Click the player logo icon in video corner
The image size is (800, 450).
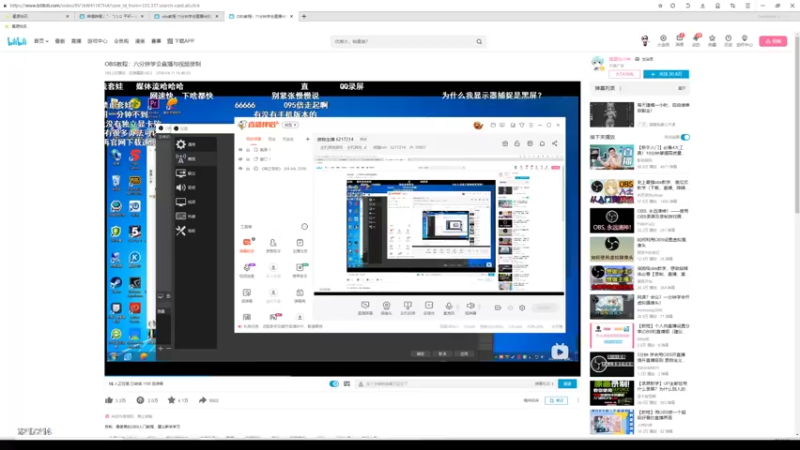[559, 352]
